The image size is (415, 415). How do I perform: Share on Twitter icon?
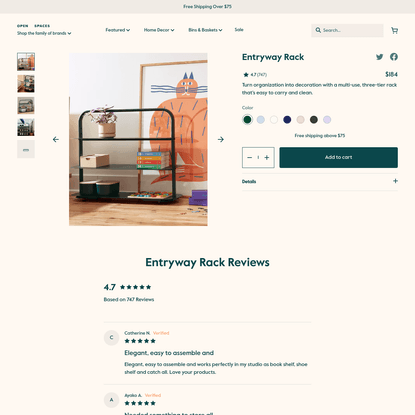coord(379,57)
